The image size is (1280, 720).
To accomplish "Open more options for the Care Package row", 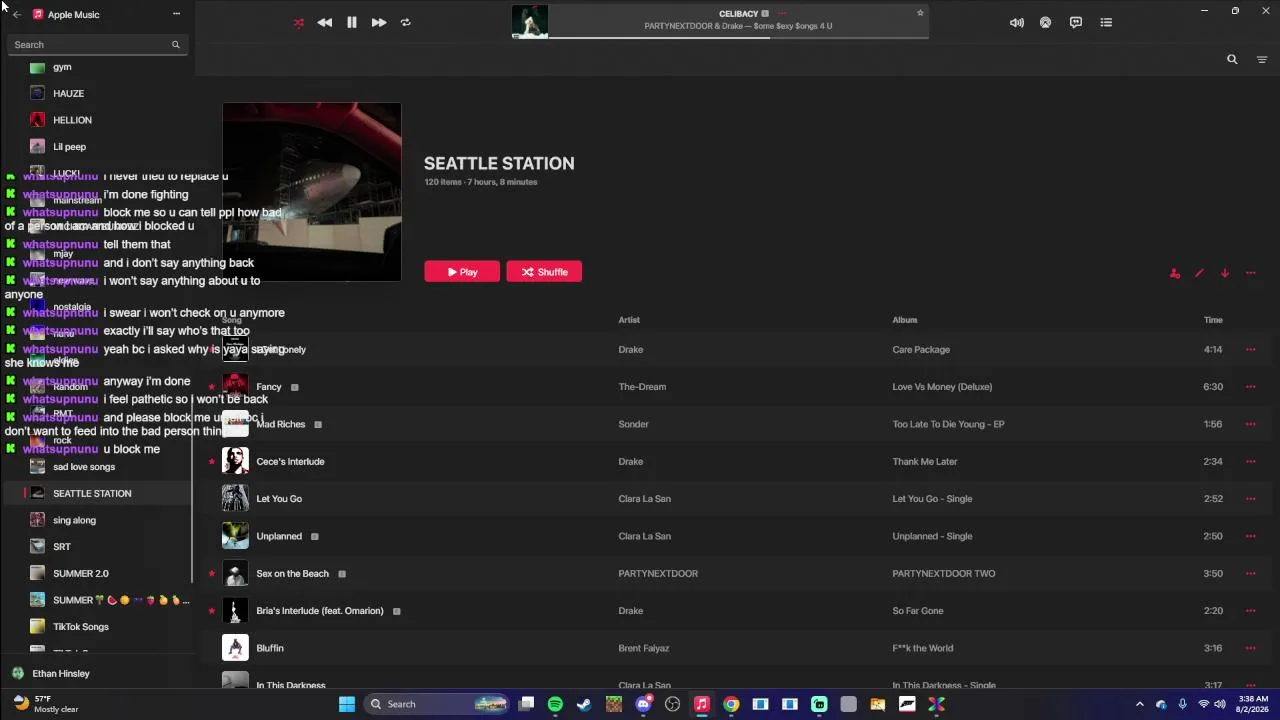I will point(1250,350).
